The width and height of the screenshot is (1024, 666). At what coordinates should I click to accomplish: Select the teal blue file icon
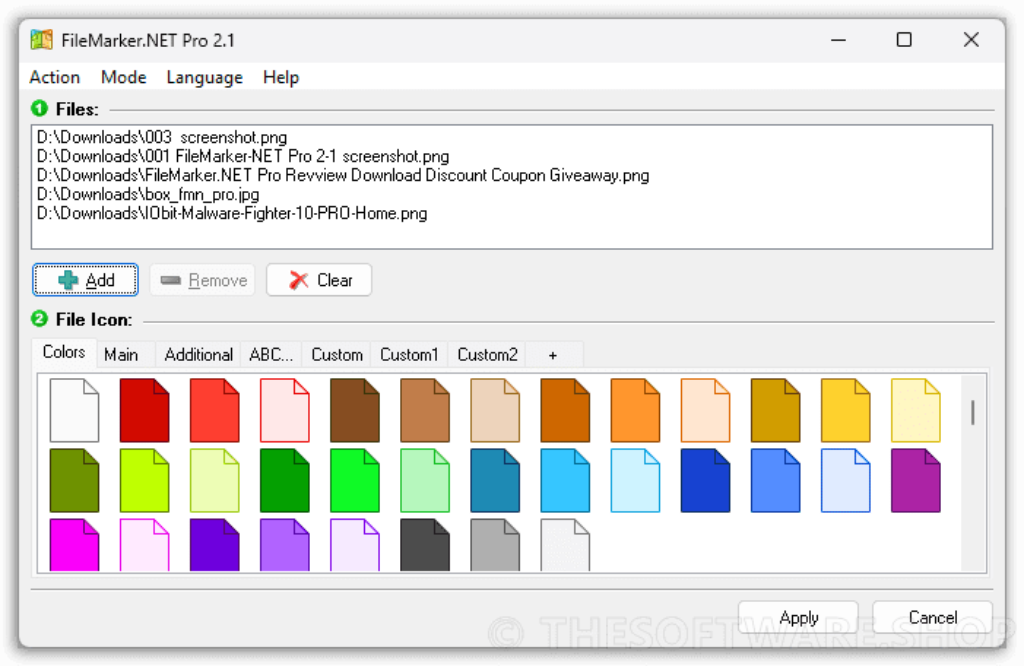tap(495, 481)
